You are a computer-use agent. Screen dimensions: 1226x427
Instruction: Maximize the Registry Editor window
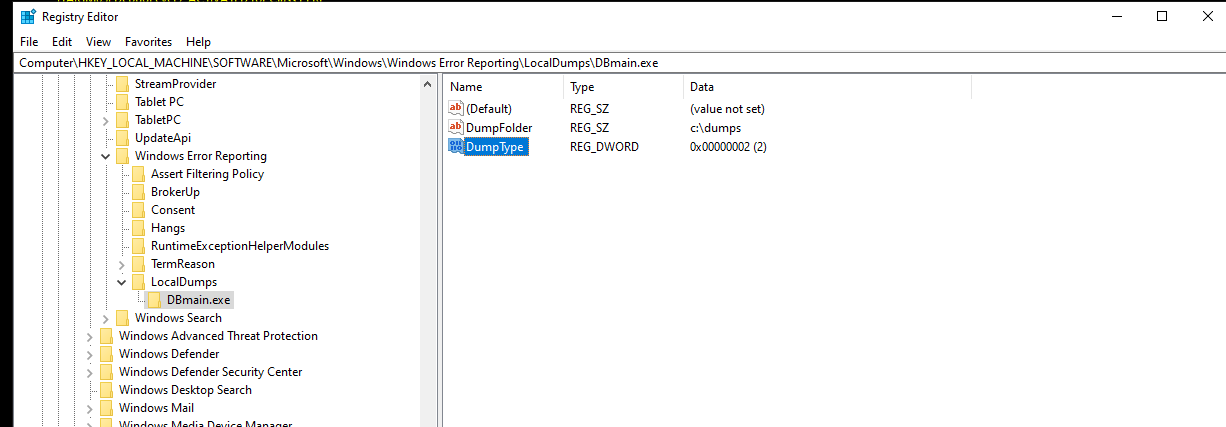pos(1161,16)
